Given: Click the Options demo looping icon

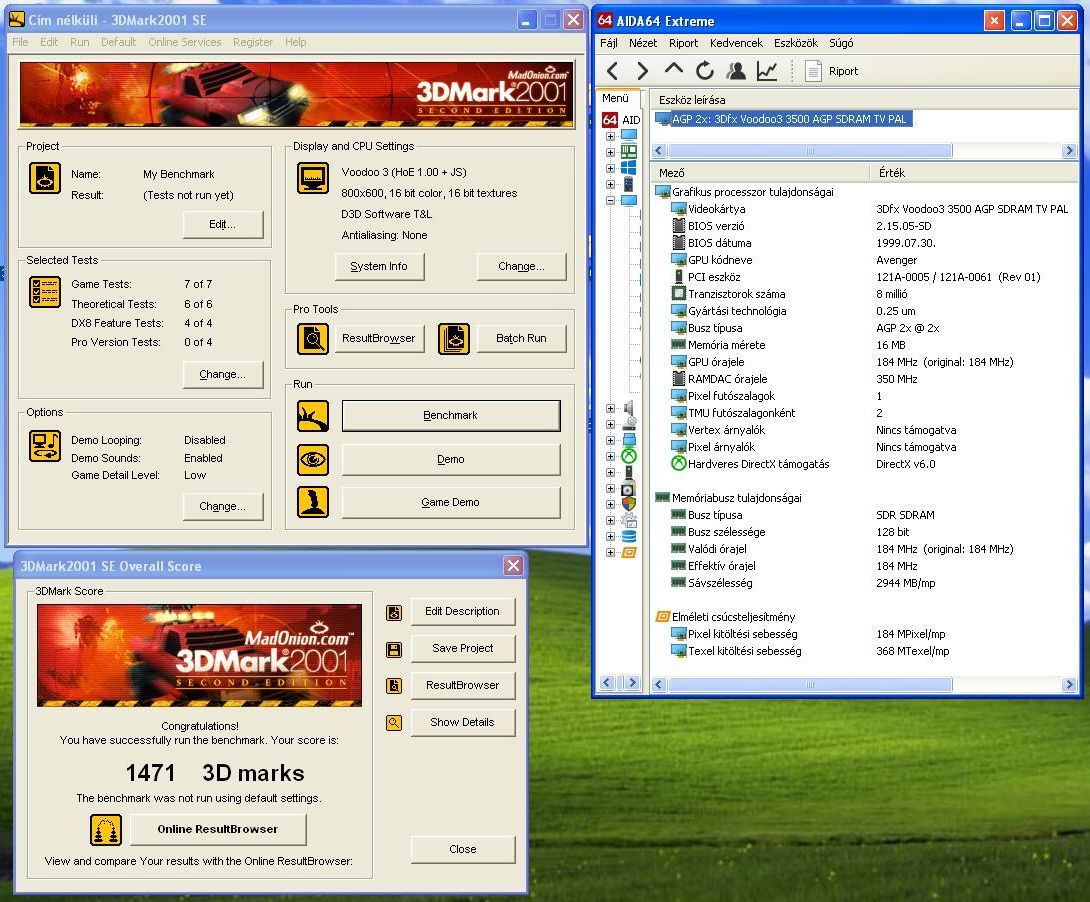Looking at the screenshot, I should pyautogui.click(x=45, y=446).
